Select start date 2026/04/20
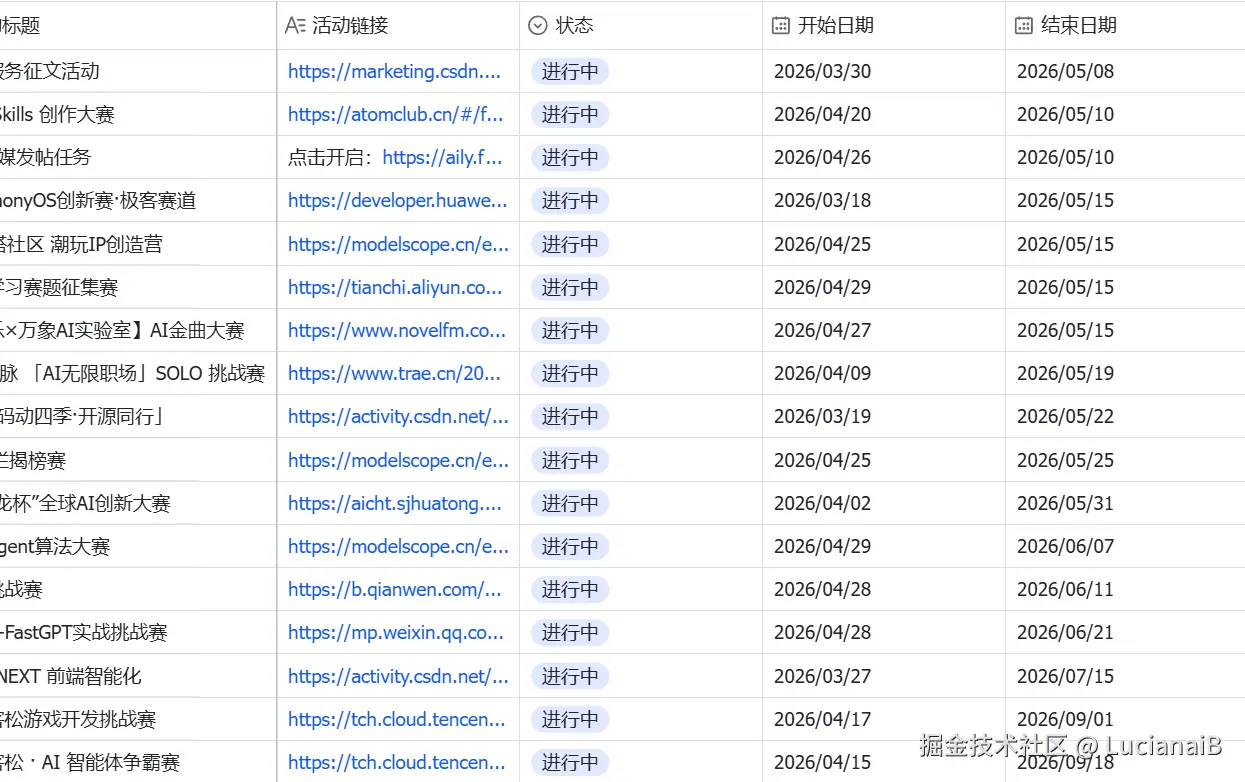Screen dimensions: 1245x782 (x=822, y=114)
